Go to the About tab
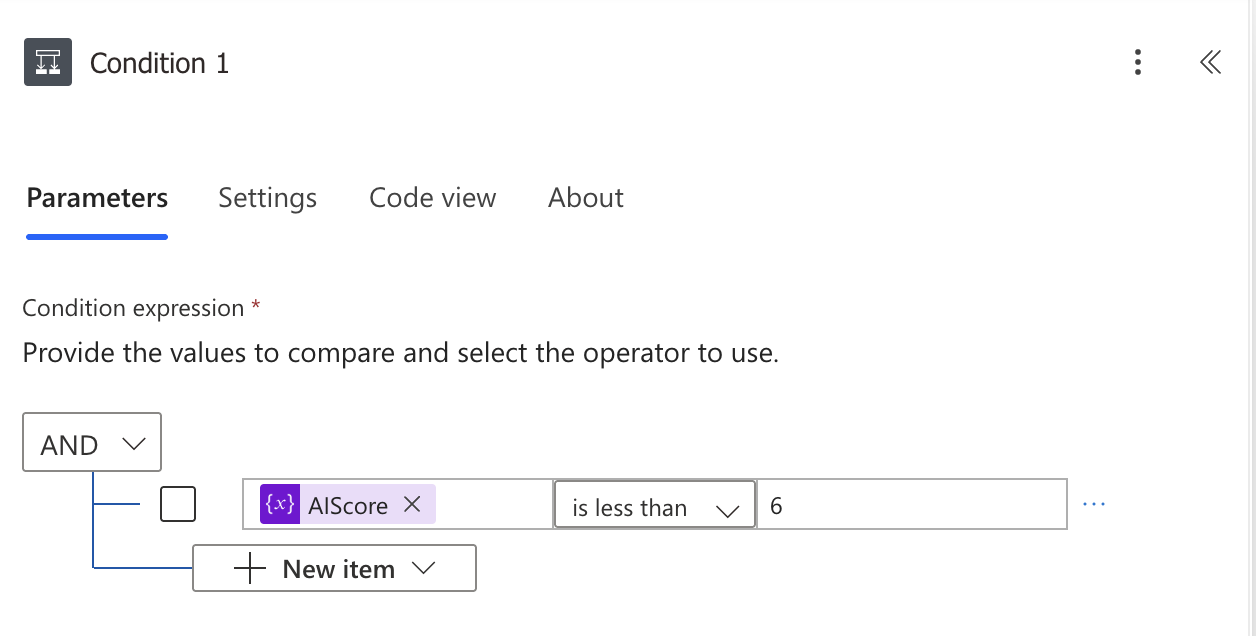Viewport: 1256px width, 636px height. point(585,198)
